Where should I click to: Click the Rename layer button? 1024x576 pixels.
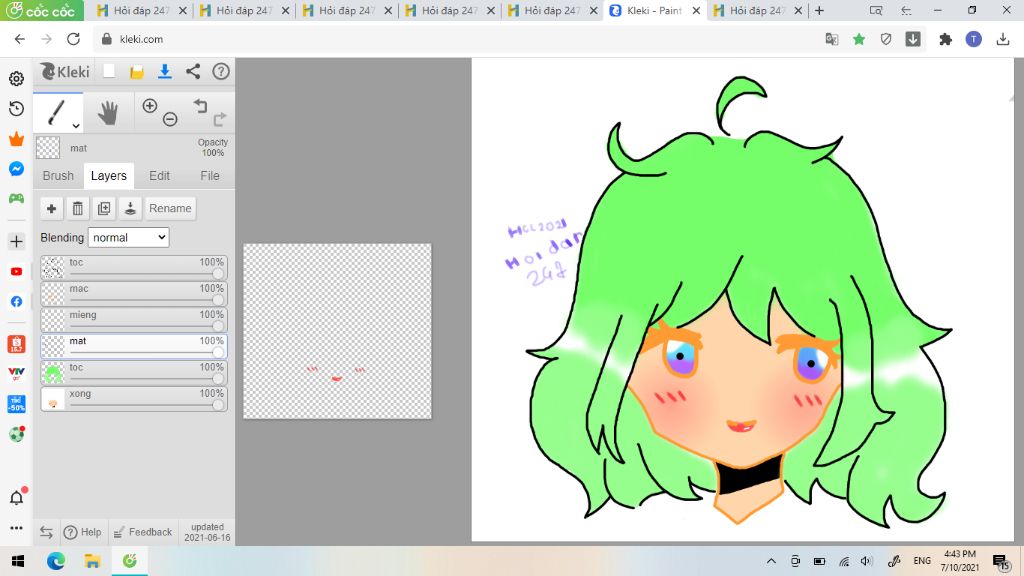pos(170,208)
